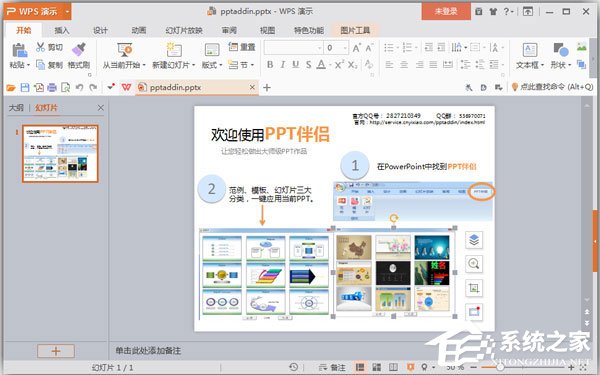Switch to the 大纲 (Outline) pane tab

[16, 108]
